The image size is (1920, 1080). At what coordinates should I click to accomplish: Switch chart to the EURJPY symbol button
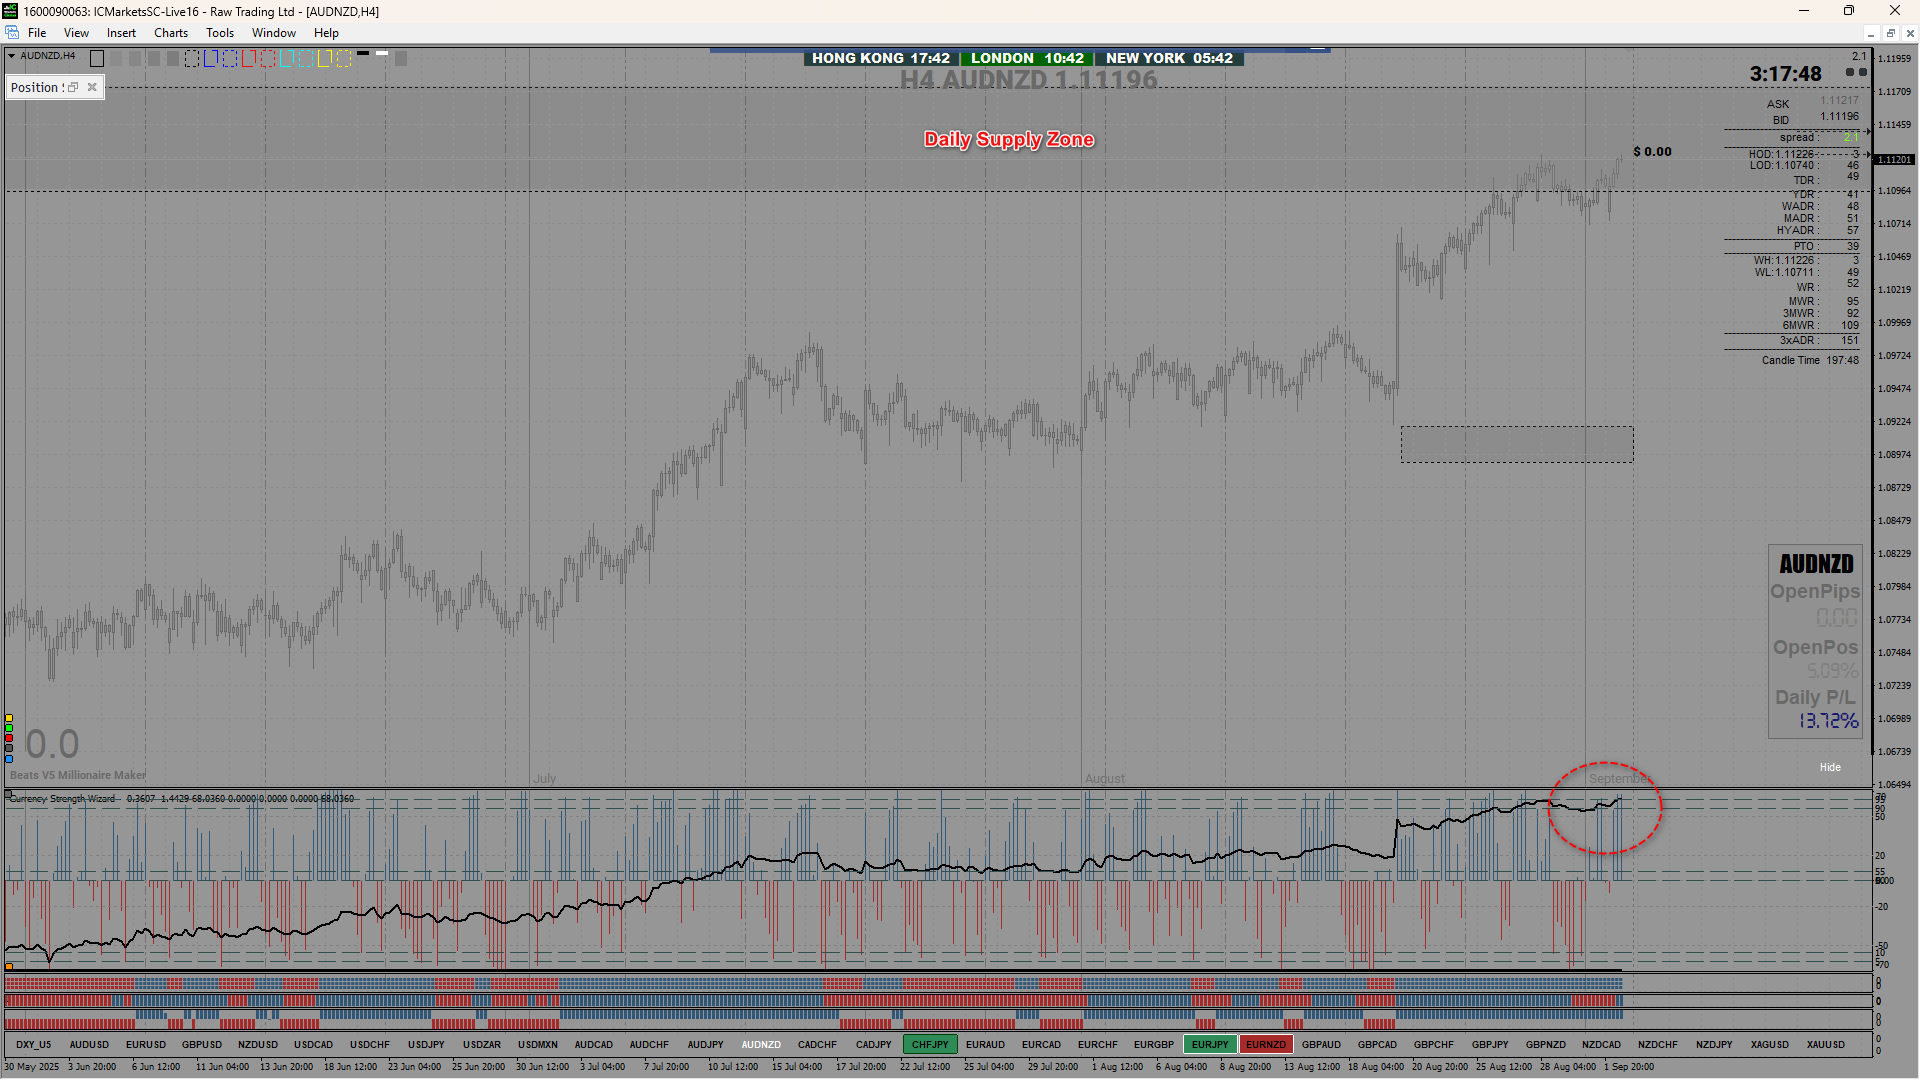[1209, 1044]
